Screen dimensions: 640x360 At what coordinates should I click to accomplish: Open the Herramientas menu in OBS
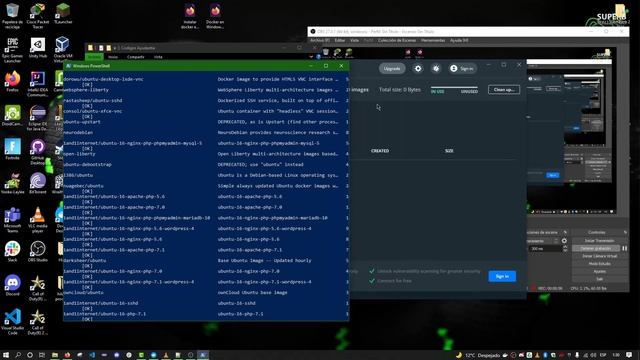433,40
